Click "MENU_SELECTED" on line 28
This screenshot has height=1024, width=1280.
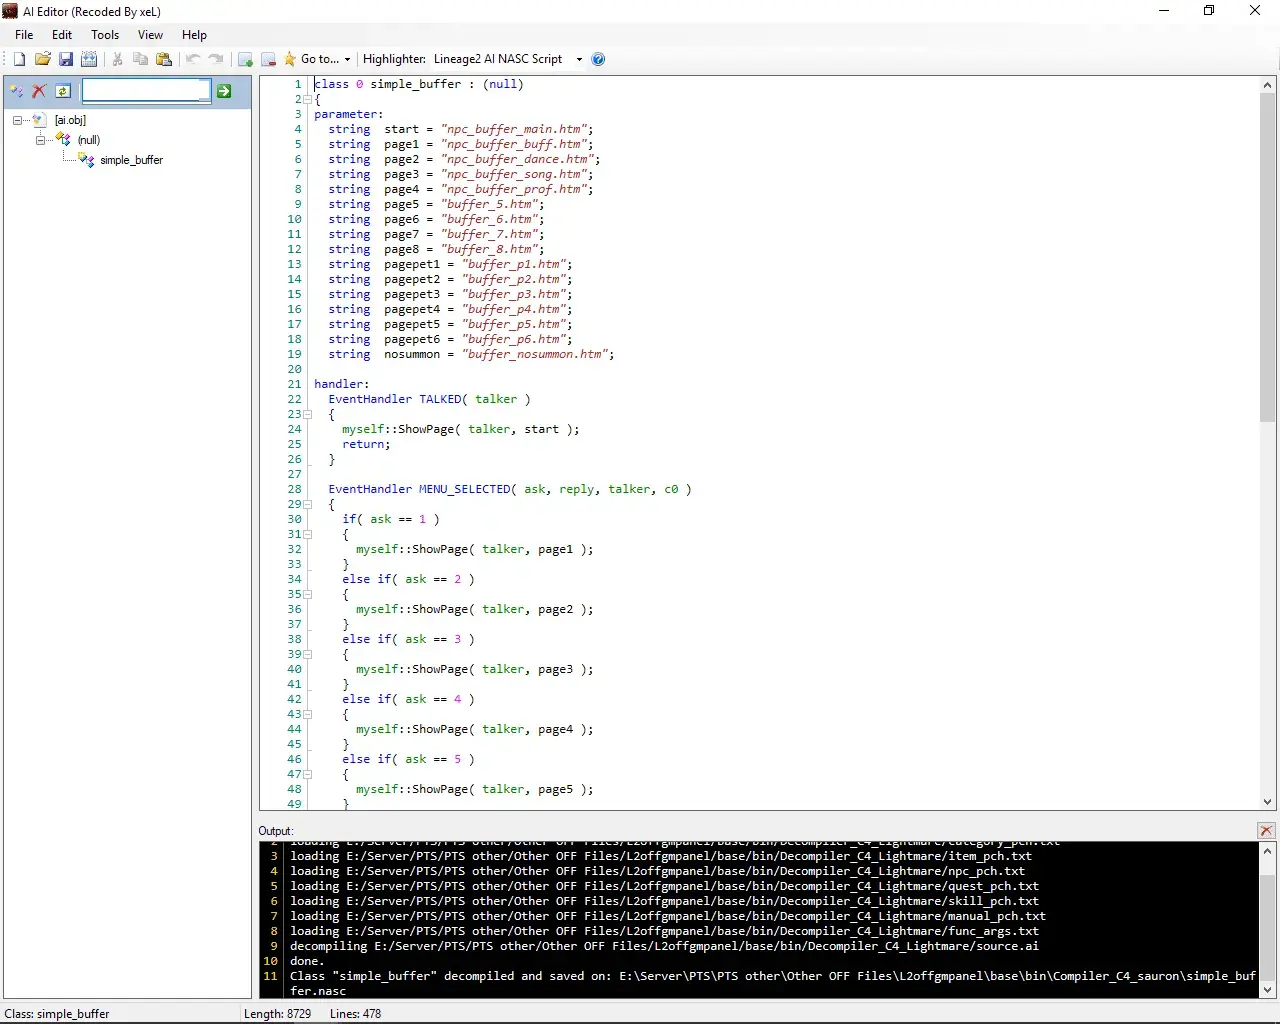click(x=464, y=489)
